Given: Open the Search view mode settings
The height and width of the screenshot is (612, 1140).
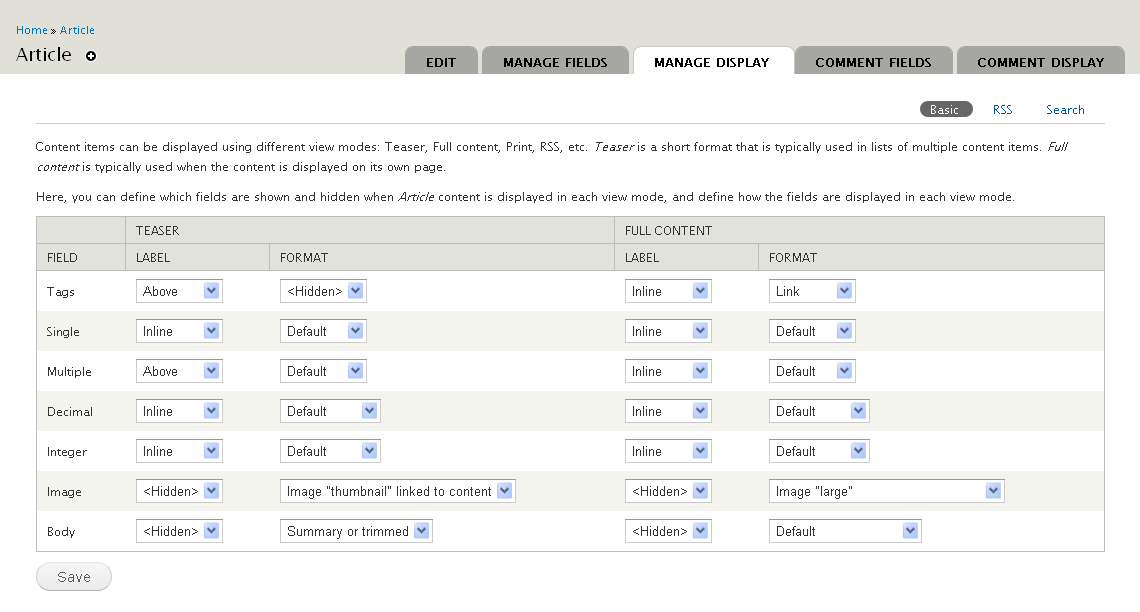Looking at the screenshot, I should pos(1065,109).
